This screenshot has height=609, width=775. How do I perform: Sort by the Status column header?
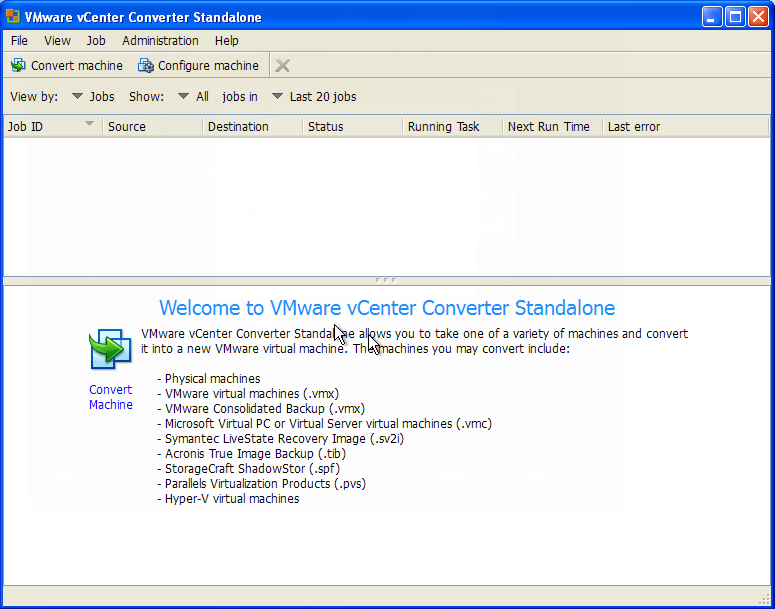352,127
